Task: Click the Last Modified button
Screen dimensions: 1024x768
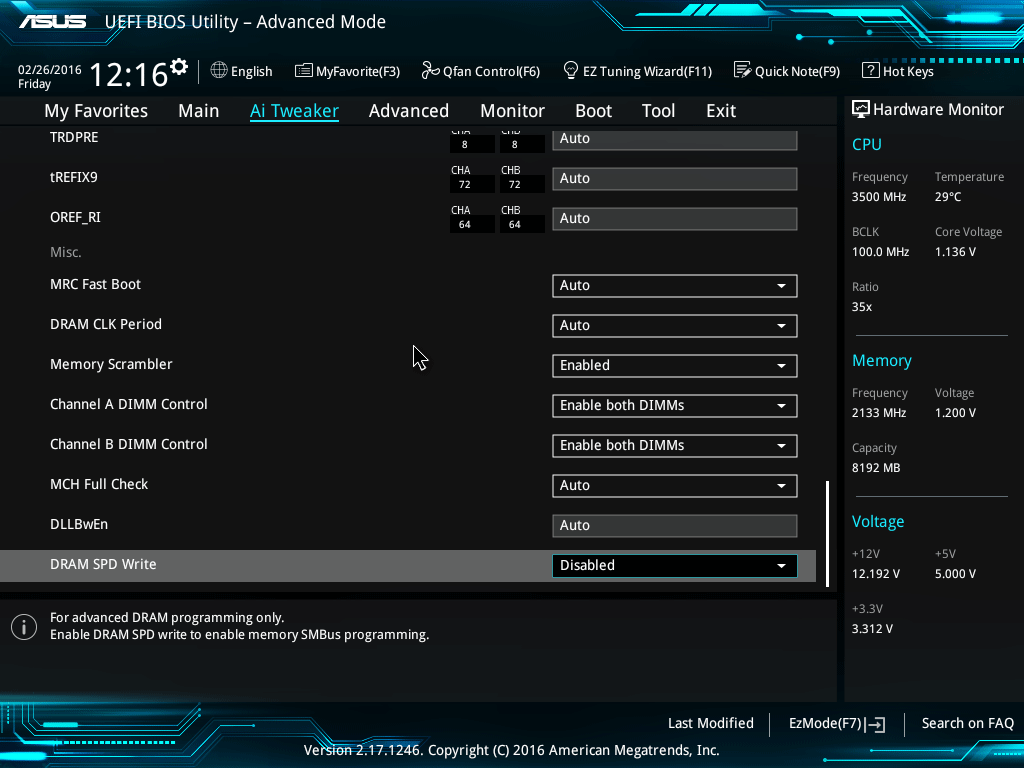Action: (x=710, y=723)
